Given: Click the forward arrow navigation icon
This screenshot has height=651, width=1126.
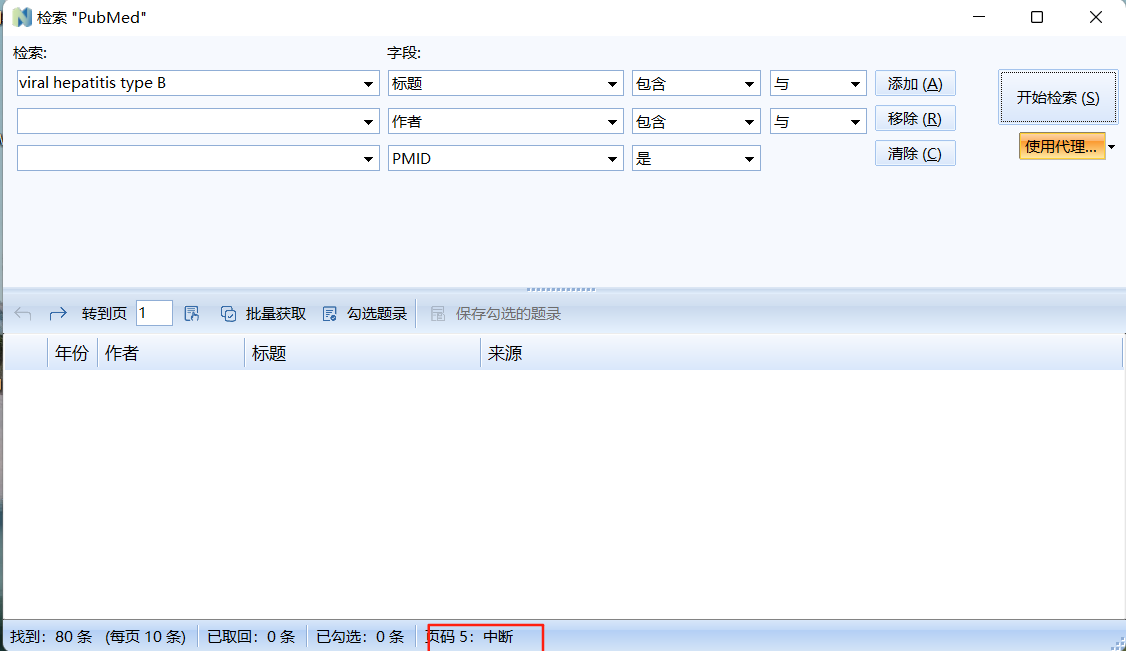Looking at the screenshot, I should click(58, 314).
